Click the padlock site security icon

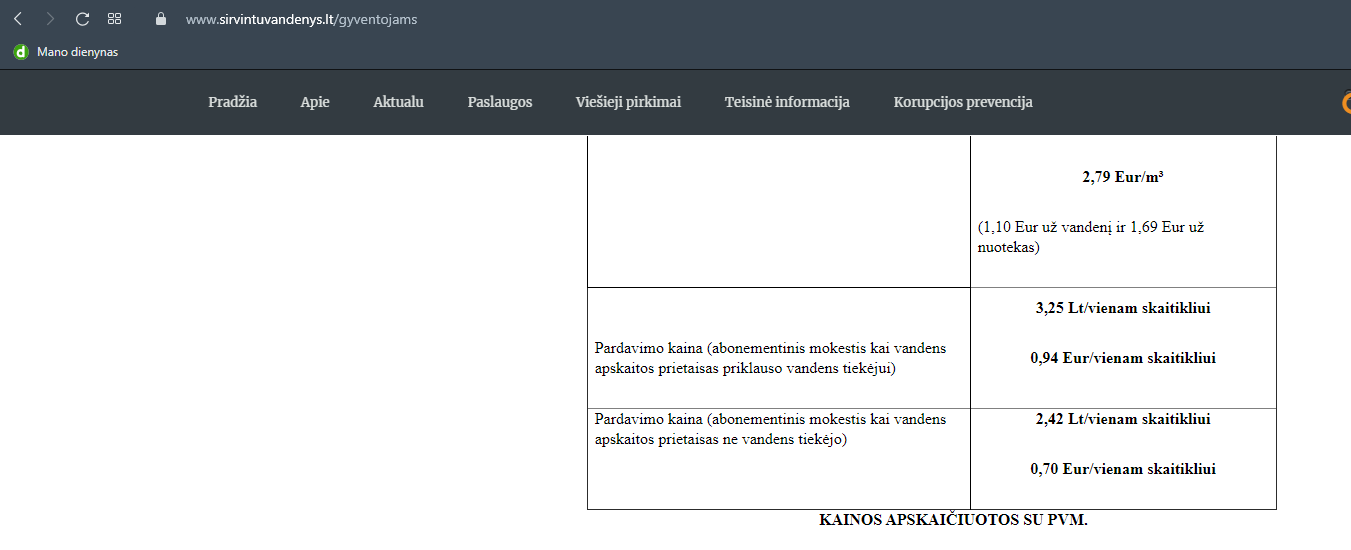pos(160,19)
